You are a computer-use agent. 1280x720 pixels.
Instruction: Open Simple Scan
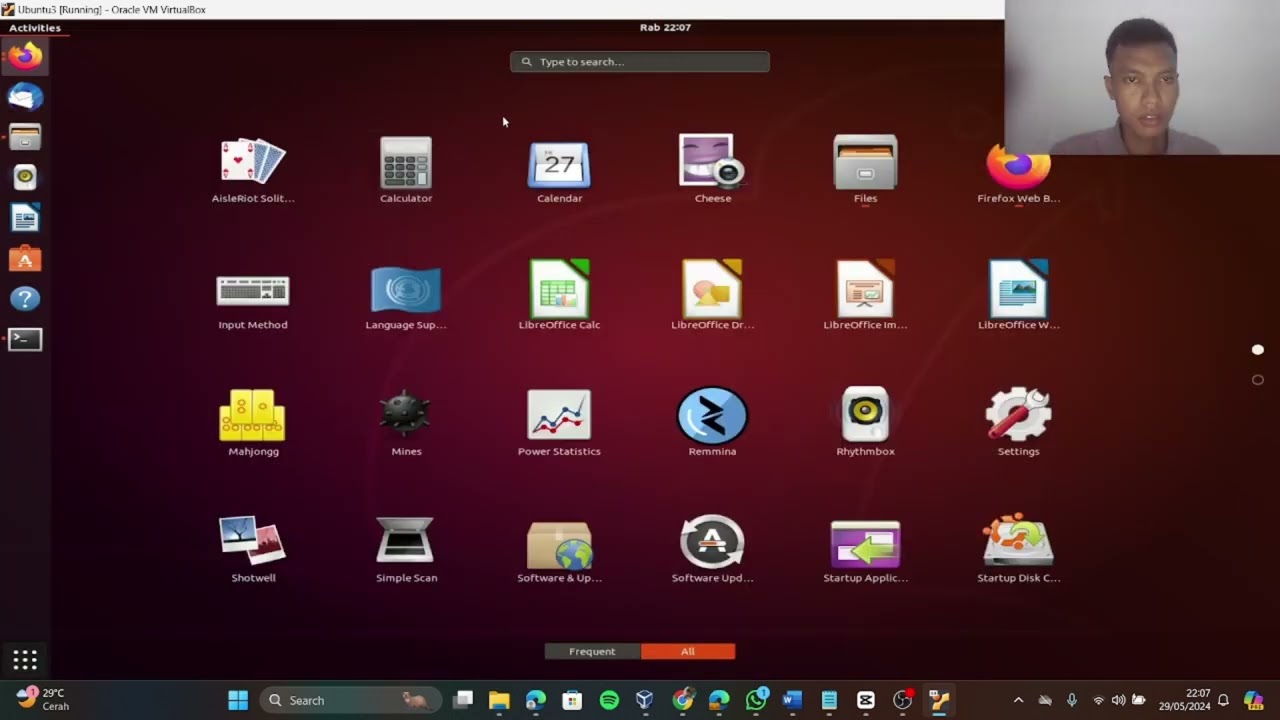coord(406,550)
